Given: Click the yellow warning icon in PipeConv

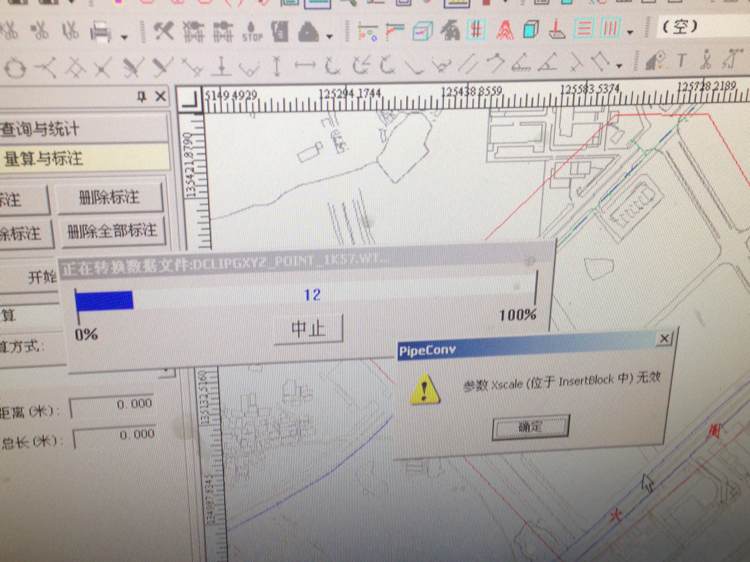Looking at the screenshot, I should click(424, 389).
